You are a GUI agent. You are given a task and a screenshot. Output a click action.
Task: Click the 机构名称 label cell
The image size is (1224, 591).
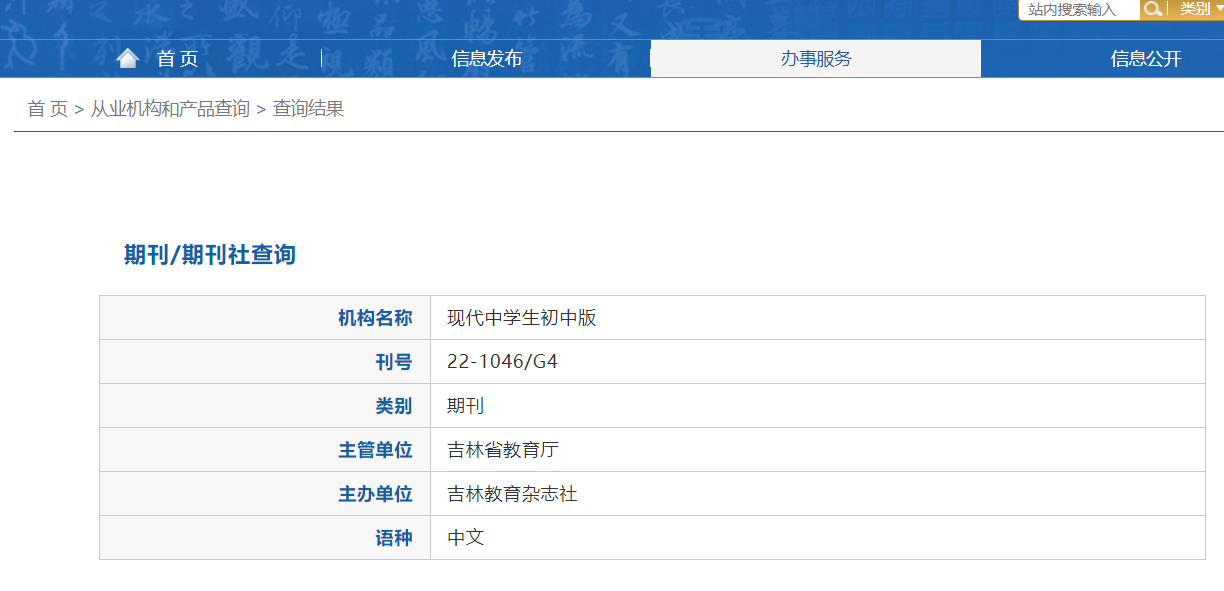[265, 318]
